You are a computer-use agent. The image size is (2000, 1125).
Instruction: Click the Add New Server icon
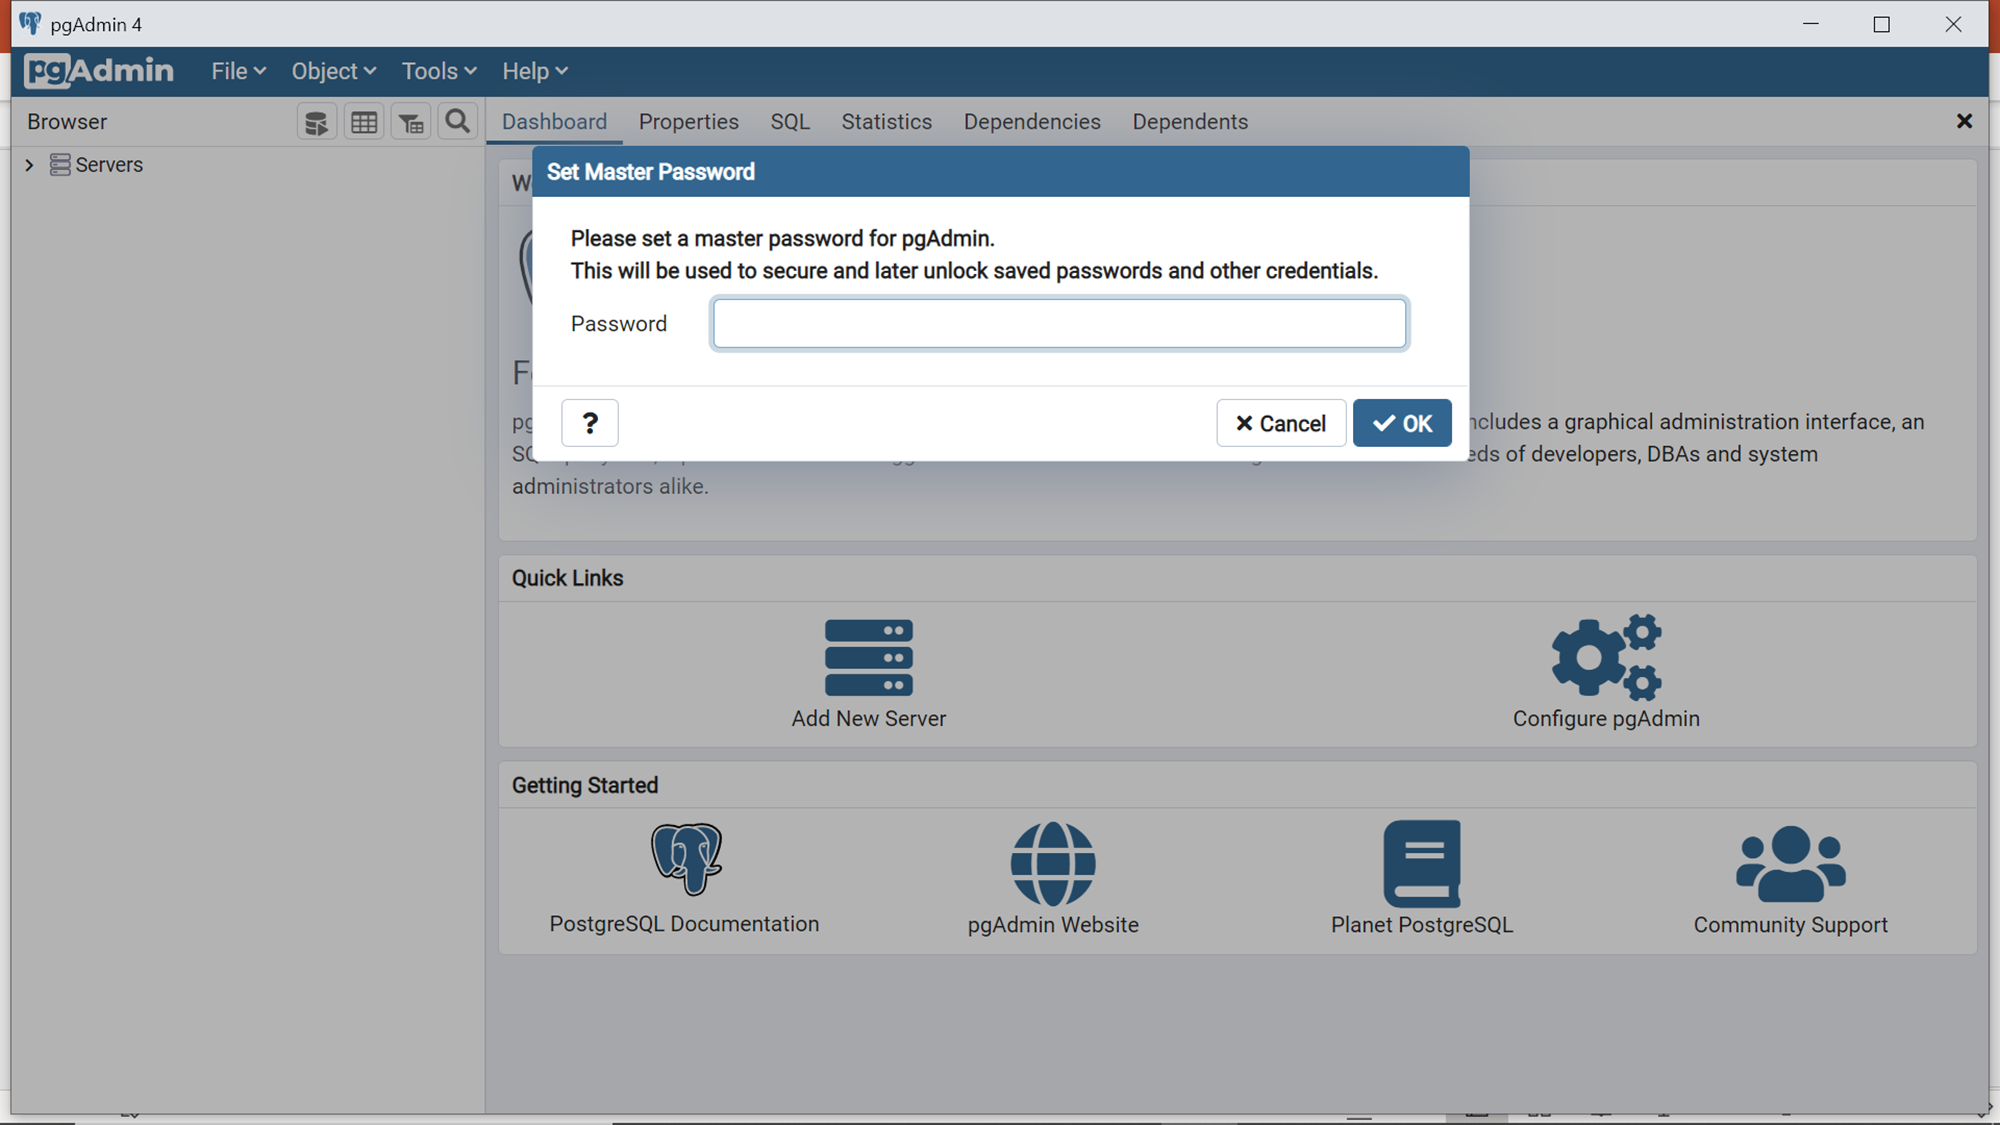(868, 658)
